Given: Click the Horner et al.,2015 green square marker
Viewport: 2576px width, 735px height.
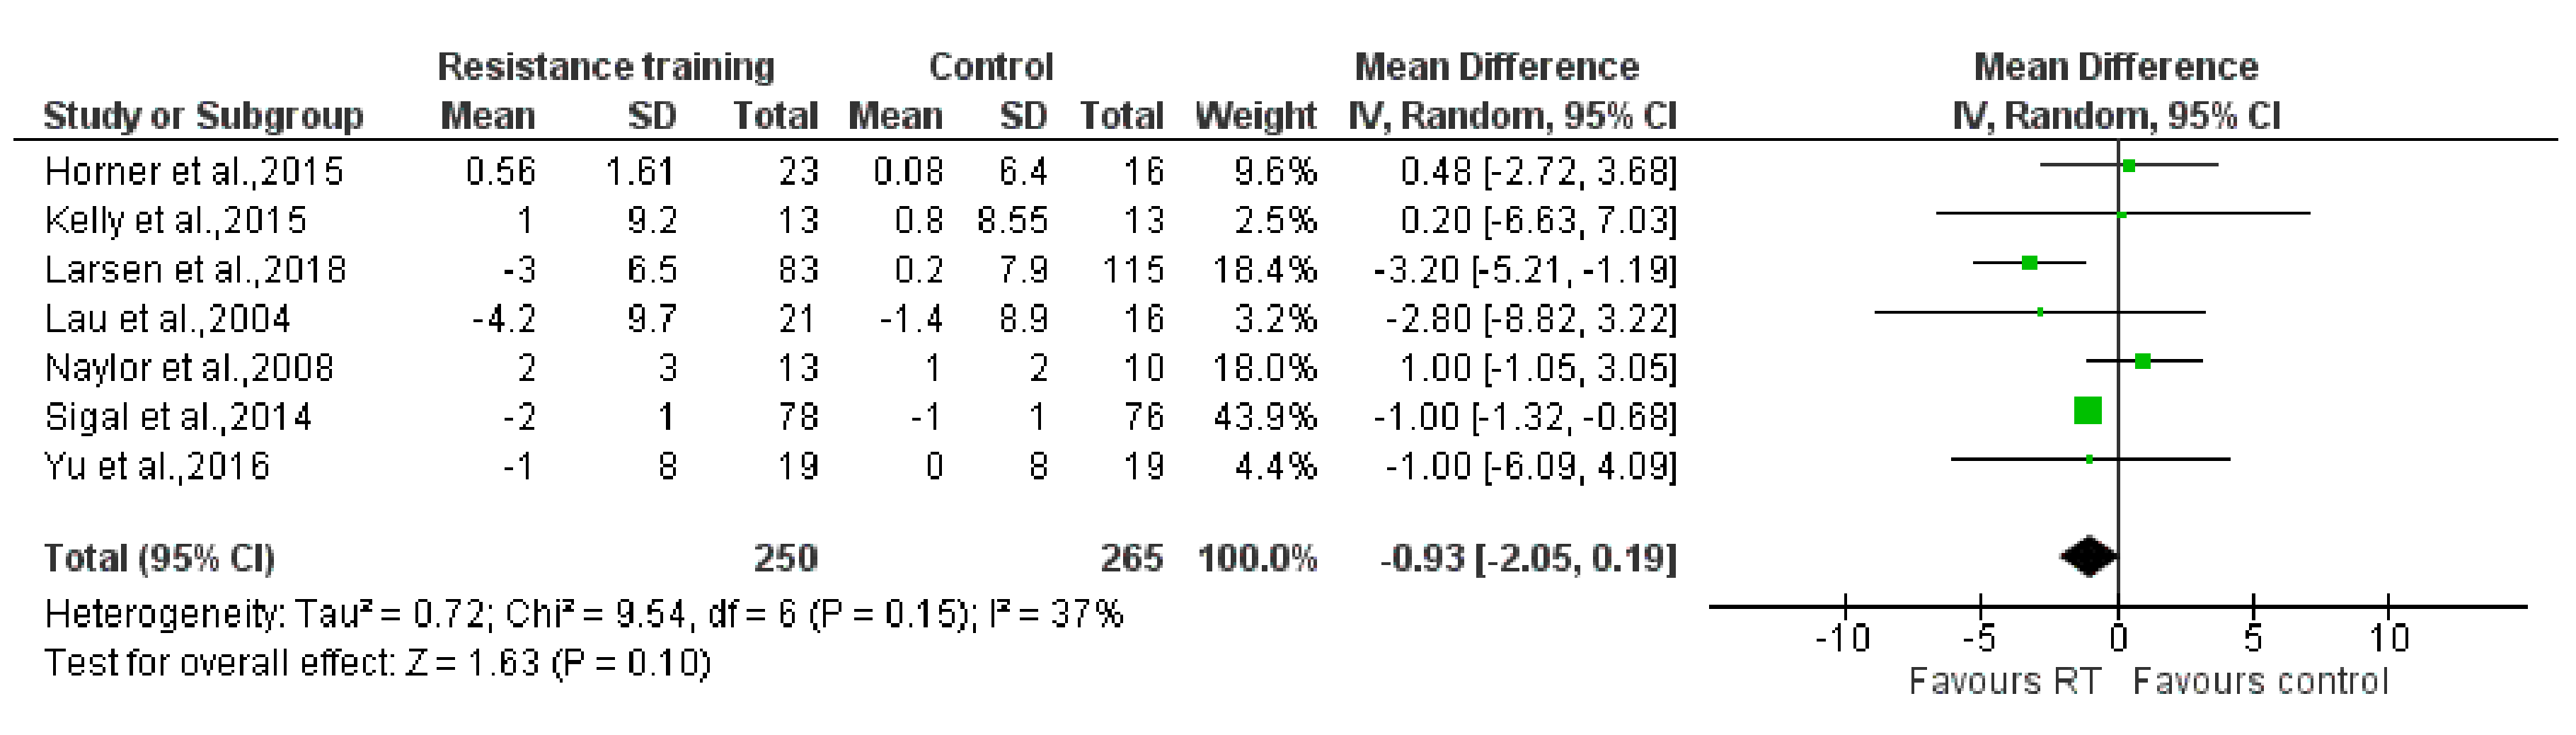Looking at the screenshot, I should pyautogui.click(x=2129, y=165).
